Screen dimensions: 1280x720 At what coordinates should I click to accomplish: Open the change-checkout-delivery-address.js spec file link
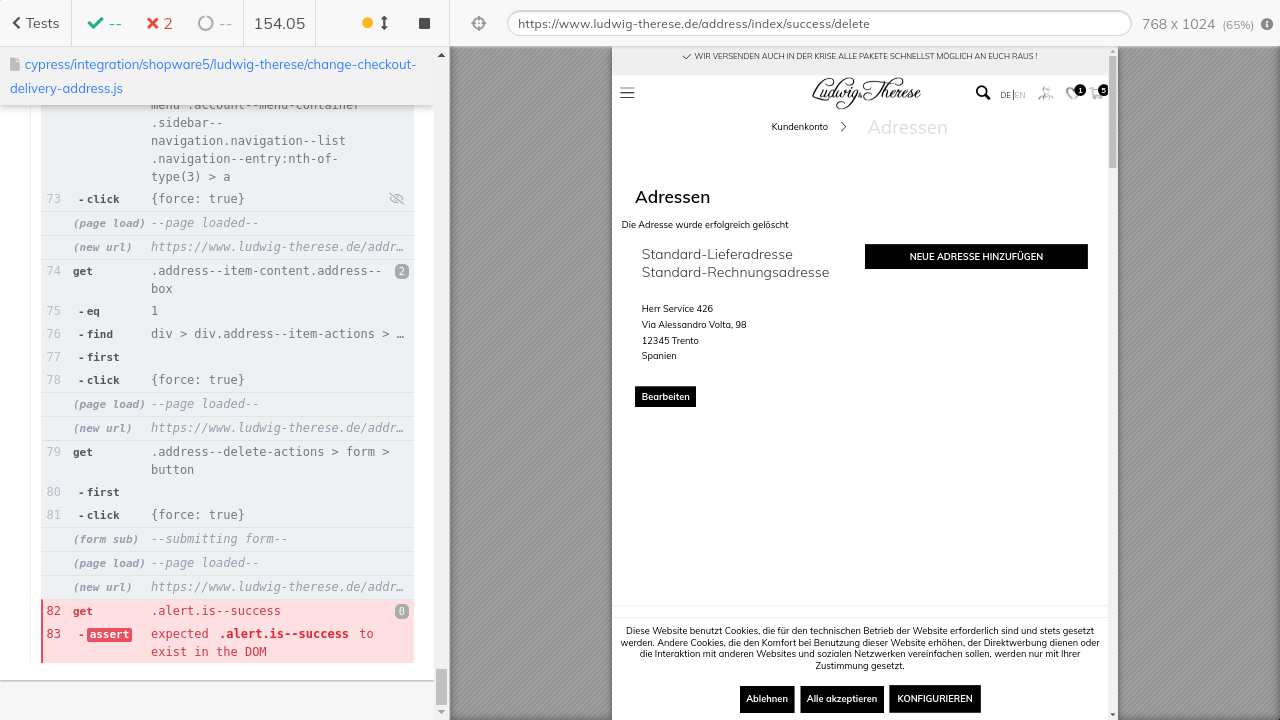212,76
